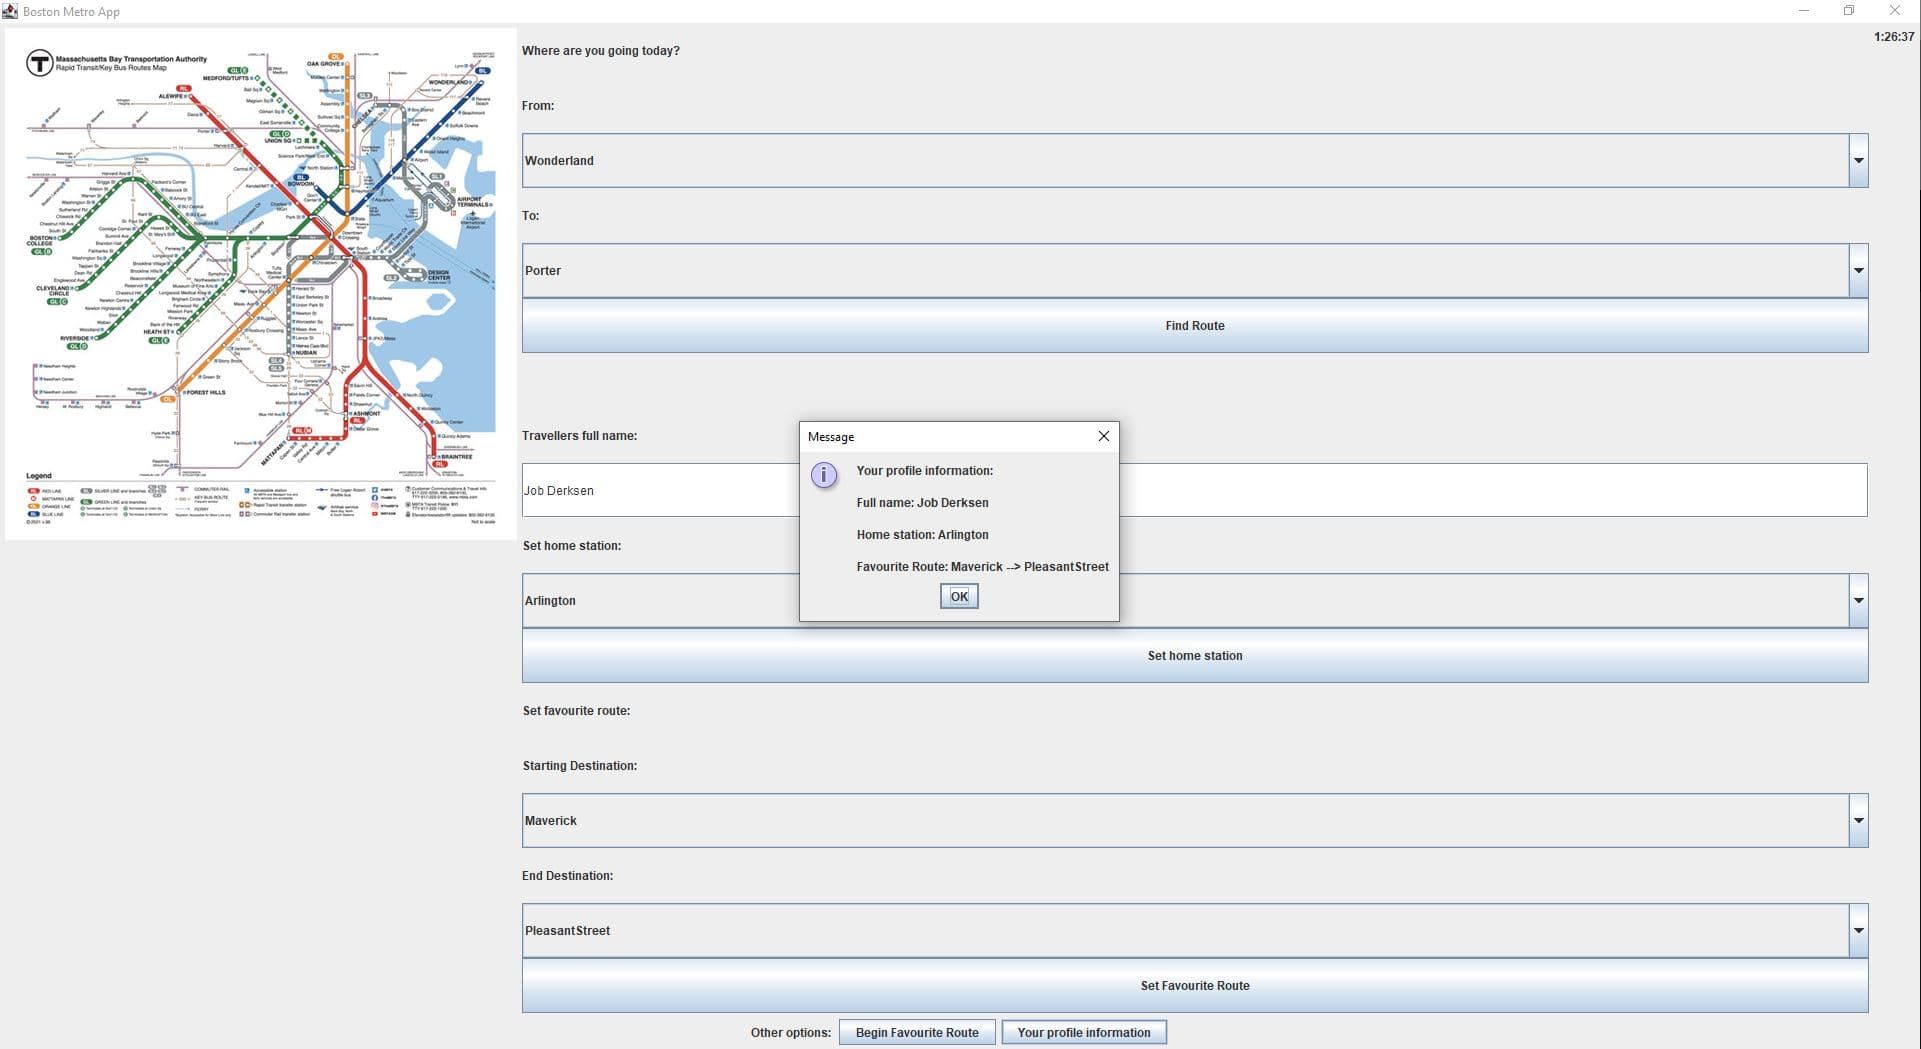Click the Set Favourite Route button

pos(1195,986)
